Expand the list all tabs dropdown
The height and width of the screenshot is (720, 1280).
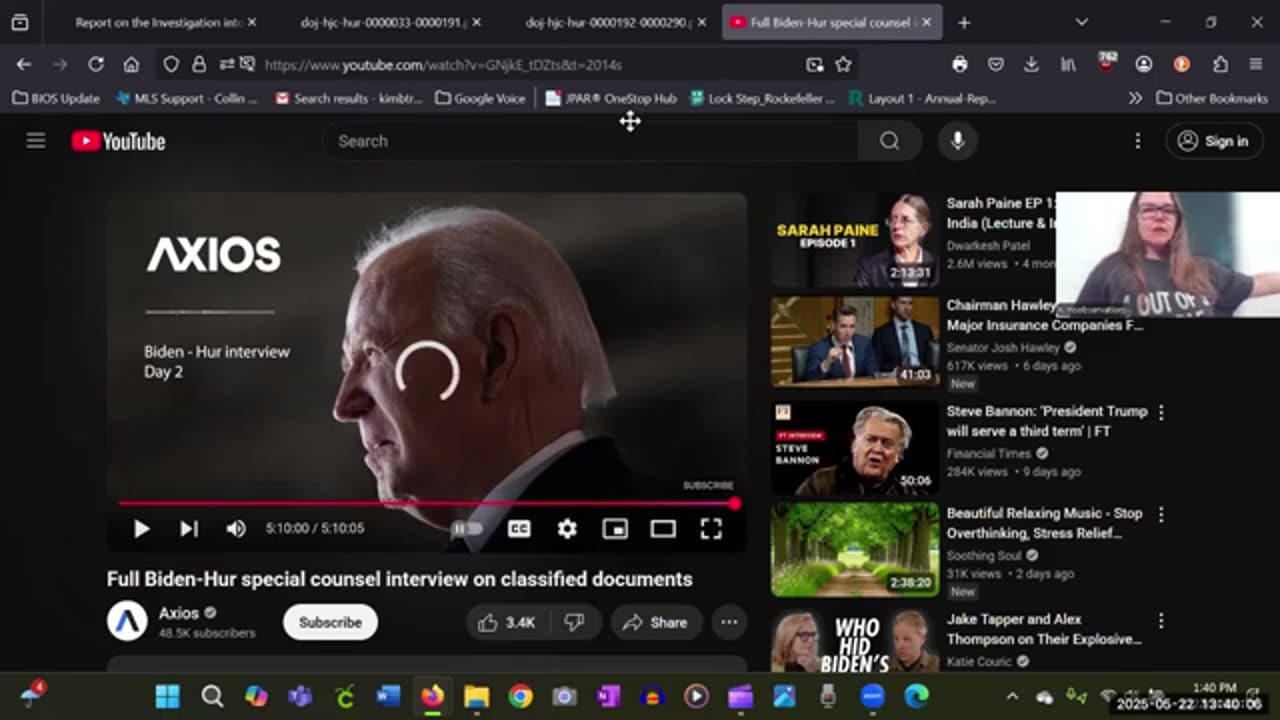(1081, 22)
